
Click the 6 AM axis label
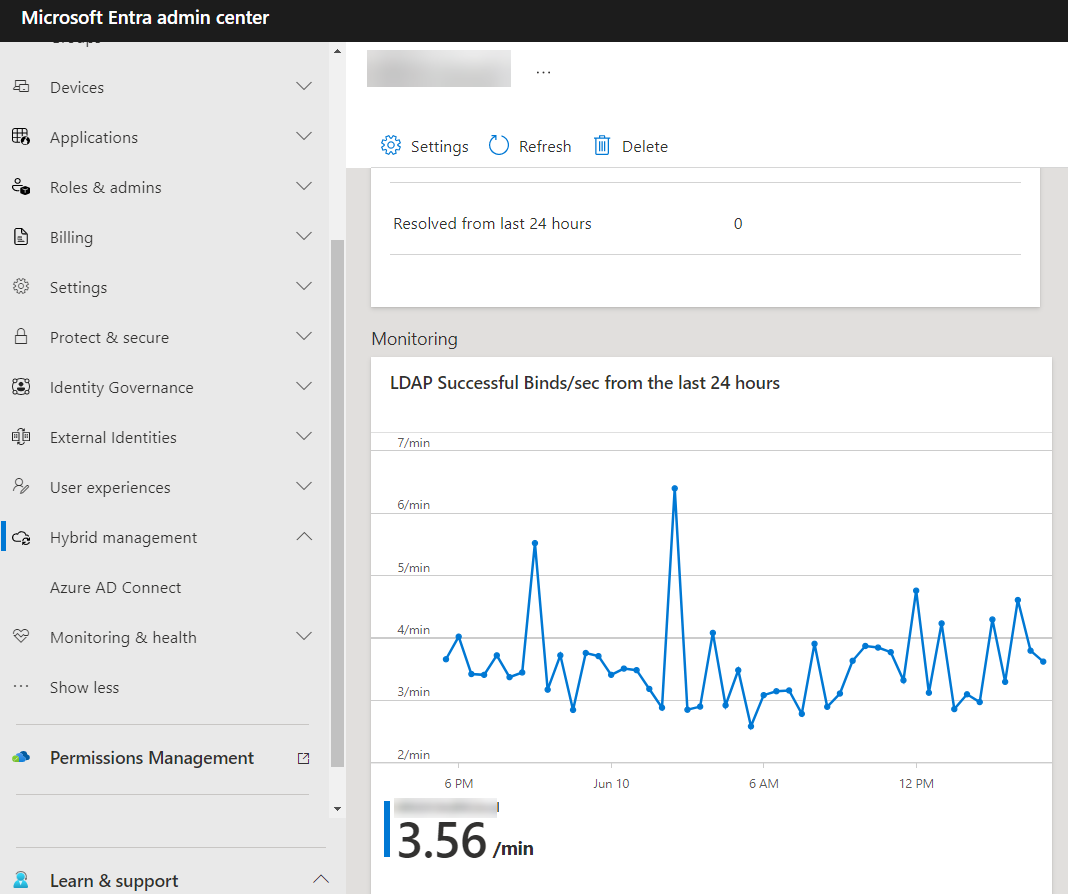tap(764, 784)
